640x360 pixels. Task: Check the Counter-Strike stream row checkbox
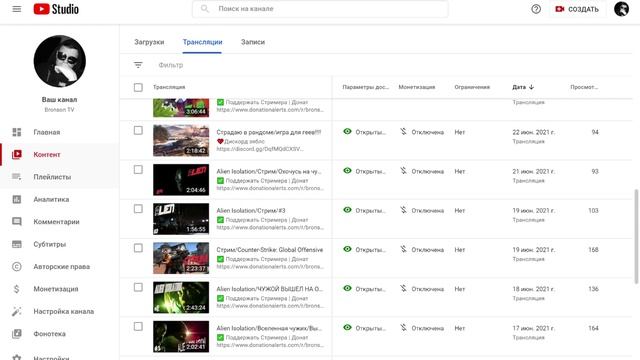click(x=138, y=248)
